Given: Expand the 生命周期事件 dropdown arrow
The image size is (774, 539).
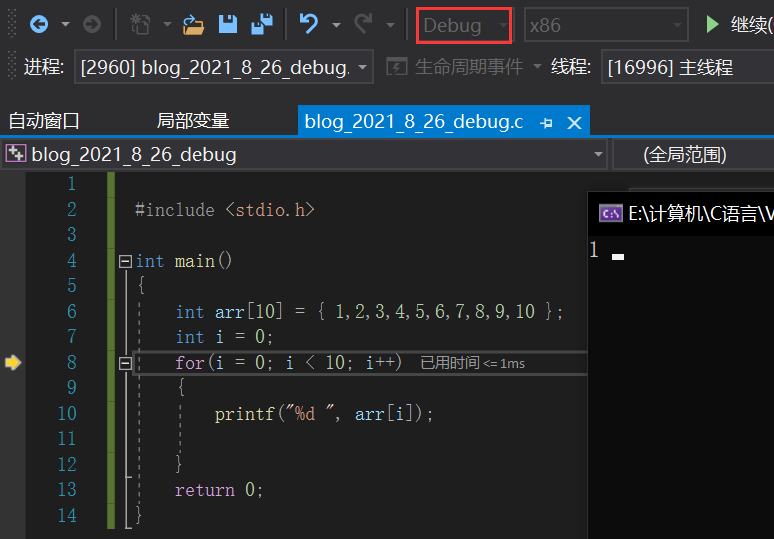Looking at the screenshot, I should tap(537, 67).
